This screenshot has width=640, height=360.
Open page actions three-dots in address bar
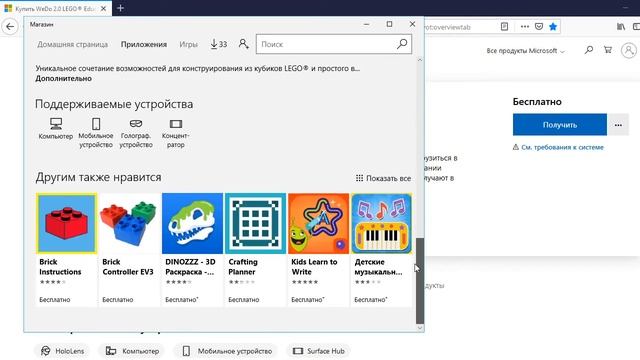[525, 27]
